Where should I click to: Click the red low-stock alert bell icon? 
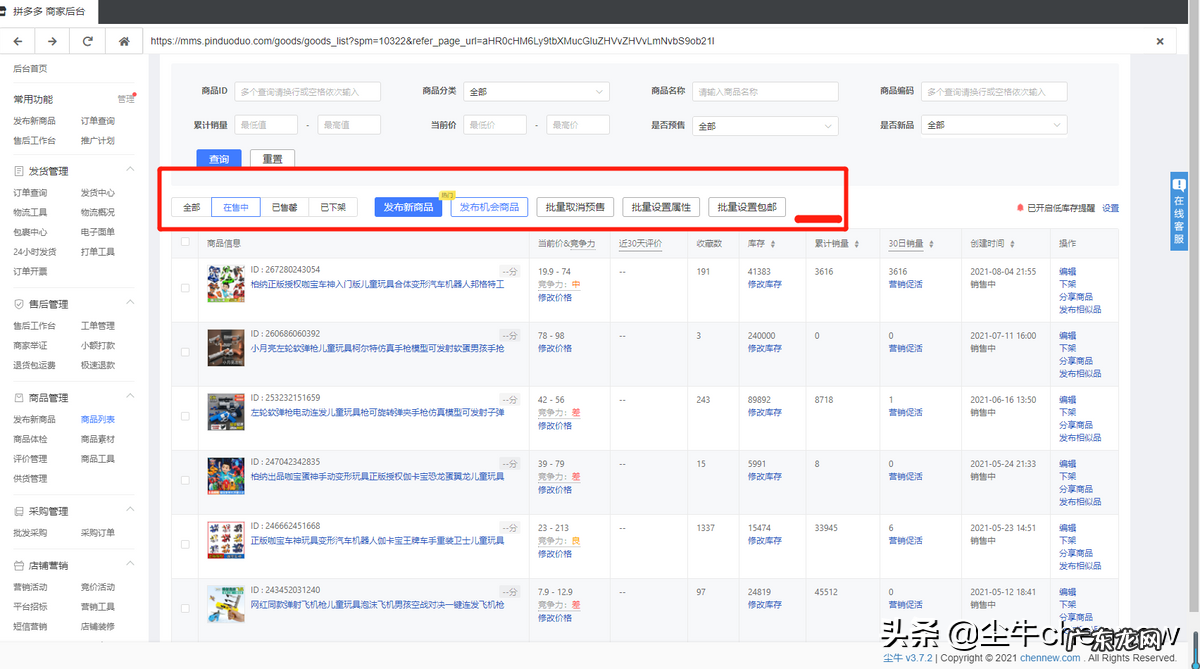[x=1022, y=209]
